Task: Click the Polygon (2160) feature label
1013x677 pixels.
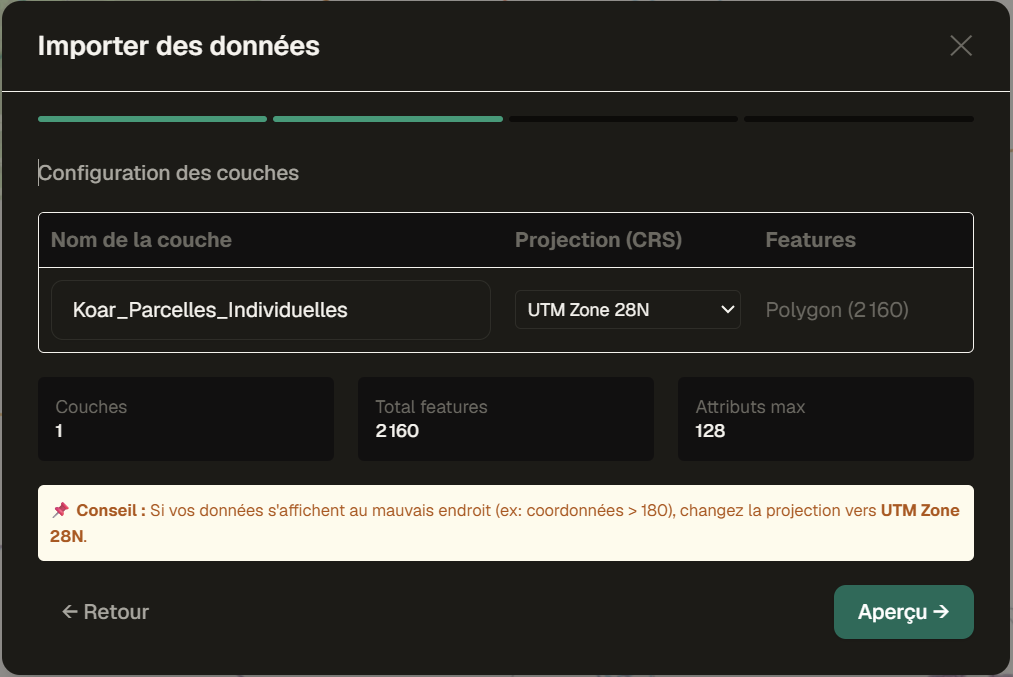Action: [836, 310]
